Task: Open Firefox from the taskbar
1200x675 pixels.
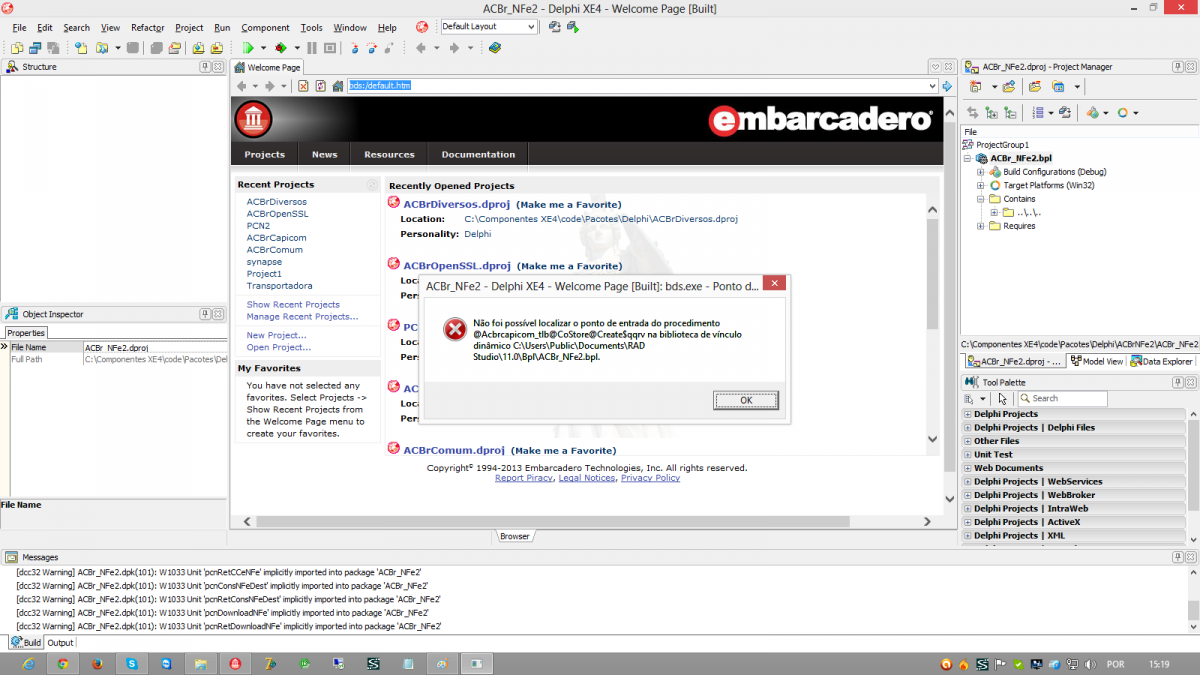Action: (97, 664)
